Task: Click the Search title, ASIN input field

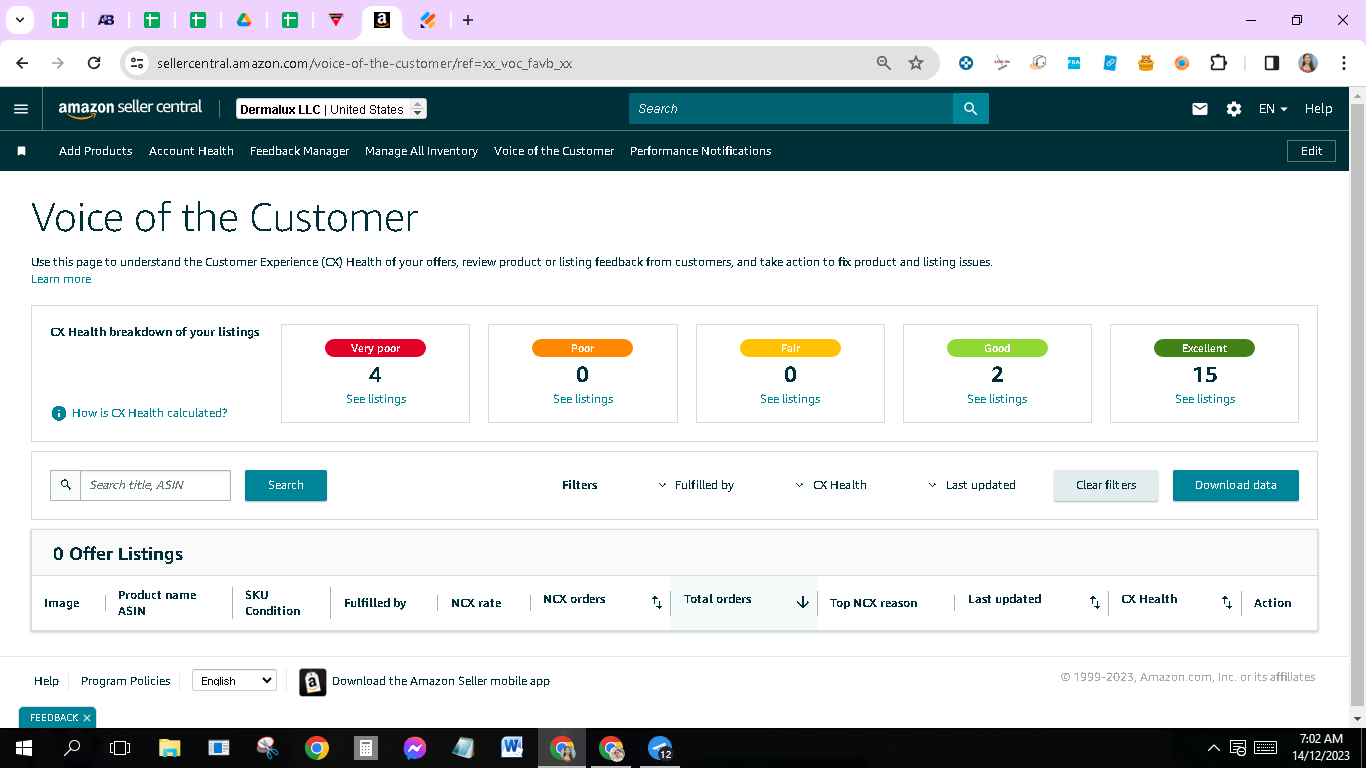Action: point(155,485)
